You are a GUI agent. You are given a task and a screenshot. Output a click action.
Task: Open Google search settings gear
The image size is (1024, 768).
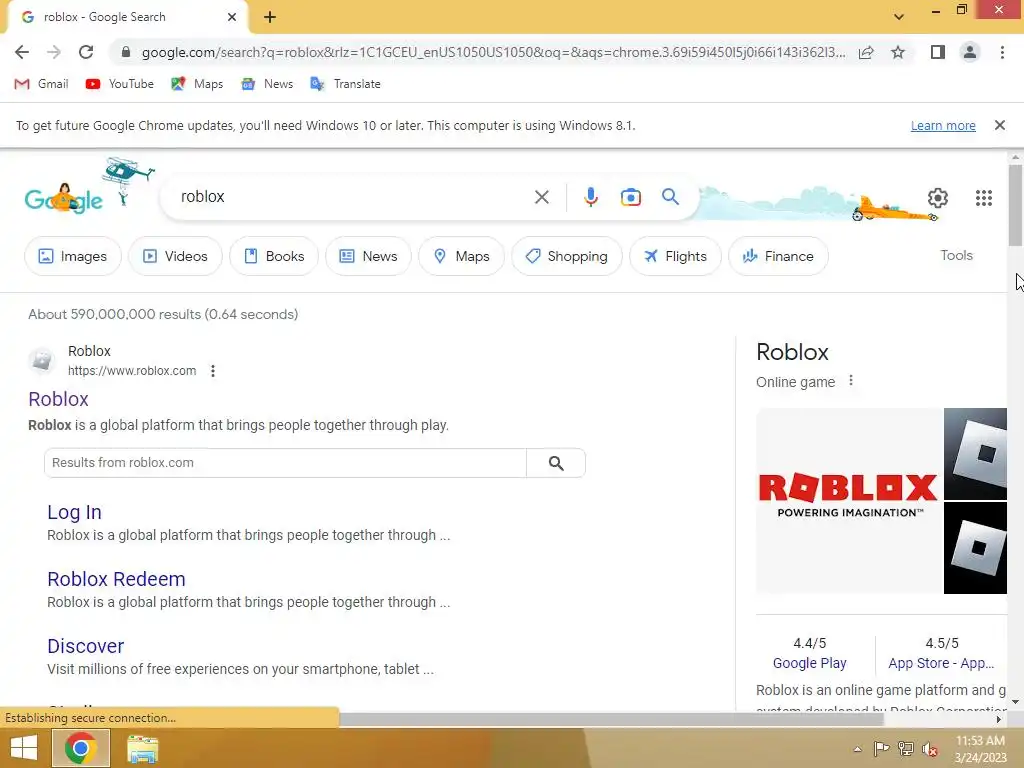point(937,198)
